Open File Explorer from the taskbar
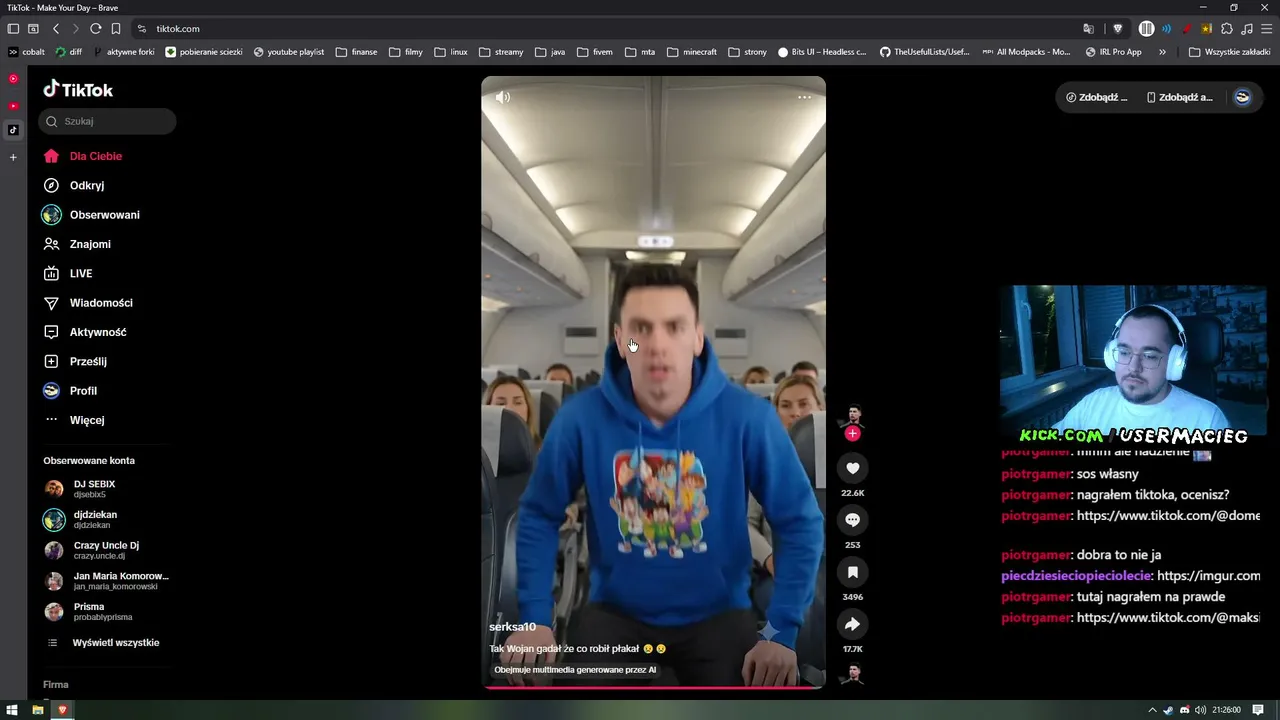Viewport: 1280px width, 720px height. (x=38, y=710)
